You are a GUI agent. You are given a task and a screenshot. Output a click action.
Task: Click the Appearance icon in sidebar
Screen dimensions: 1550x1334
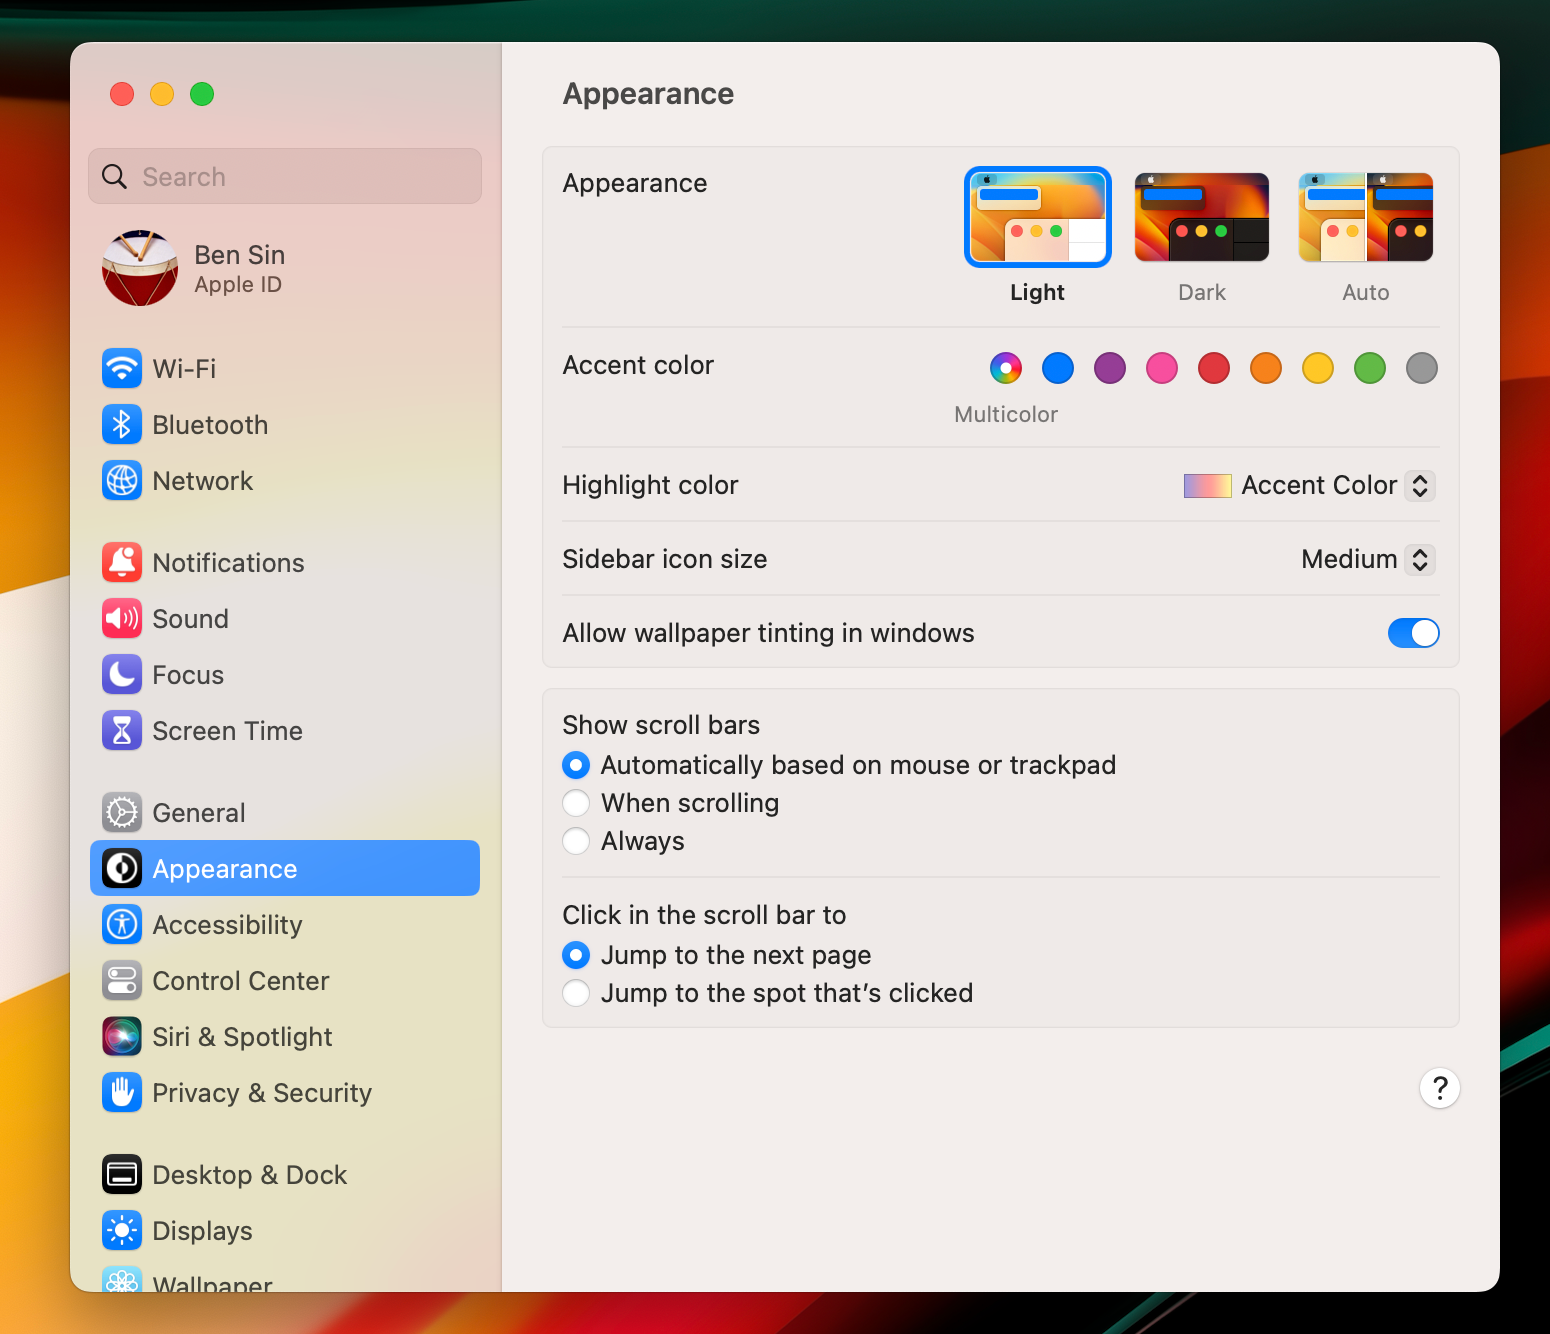122,868
